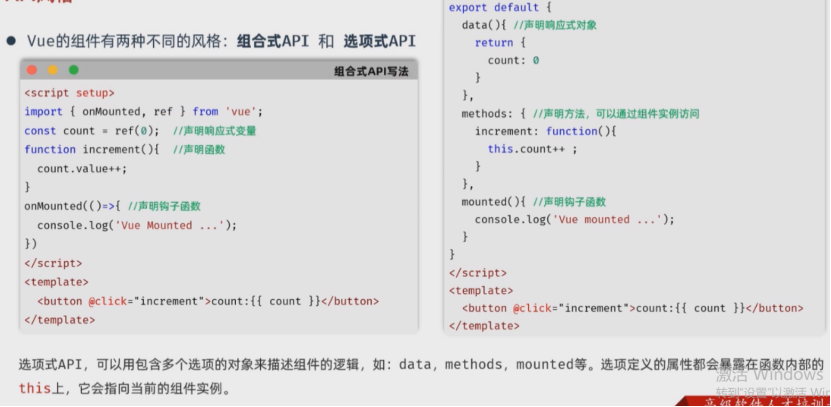Click the //声明方法，可以通过组件实例访问 comment
This screenshot has height=407, width=831.
coord(616,113)
